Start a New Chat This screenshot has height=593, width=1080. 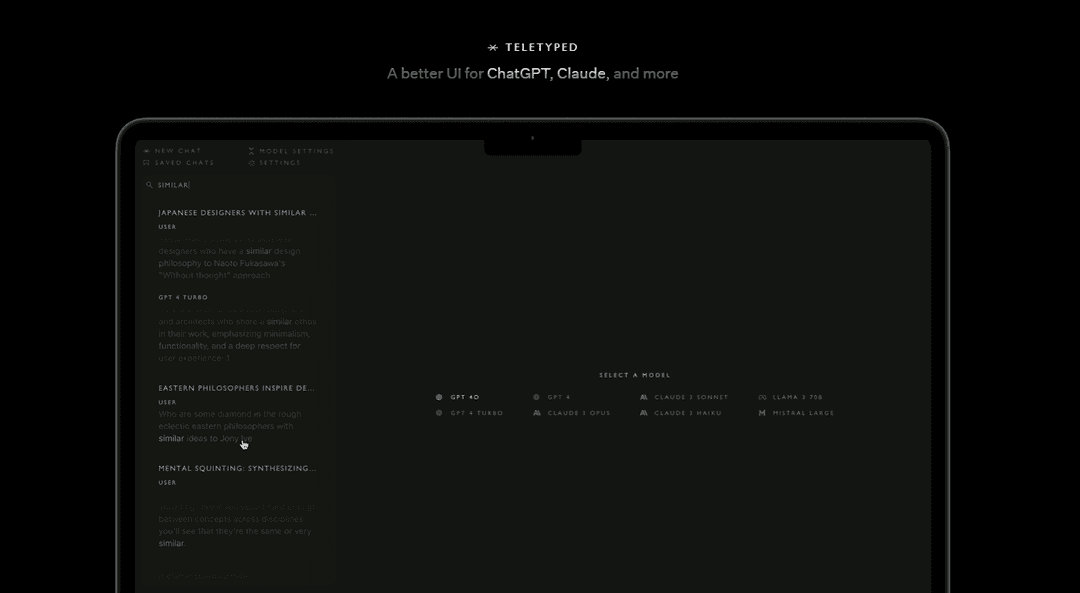click(x=172, y=151)
